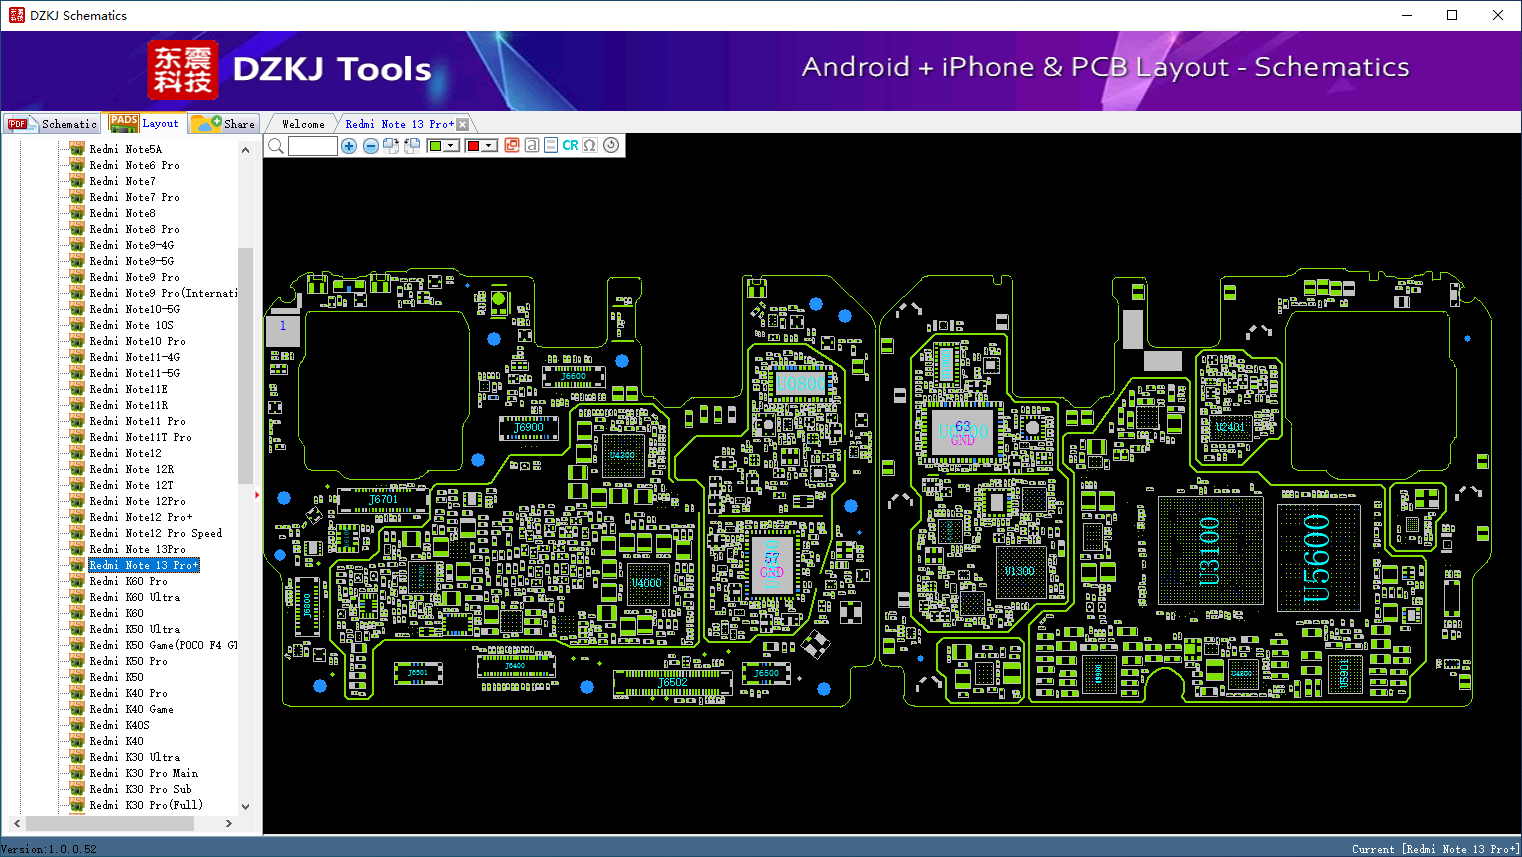
Task: Open the red color dropdown arrow
Action: [489, 146]
